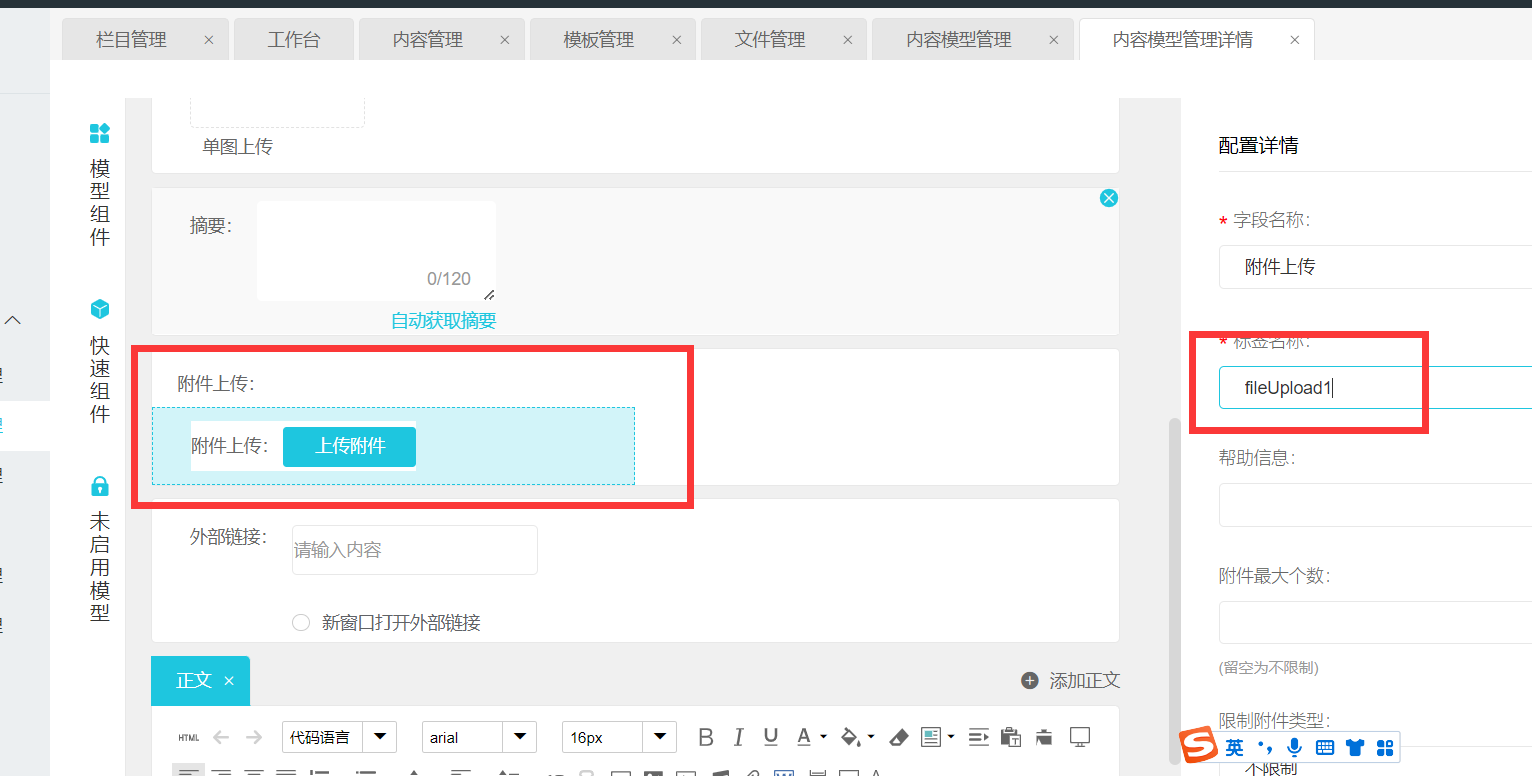The height and width of the screenshot is (776, 1532).
Task: Click the 字段名称 field containing 附件上传
Action: 1375,267
